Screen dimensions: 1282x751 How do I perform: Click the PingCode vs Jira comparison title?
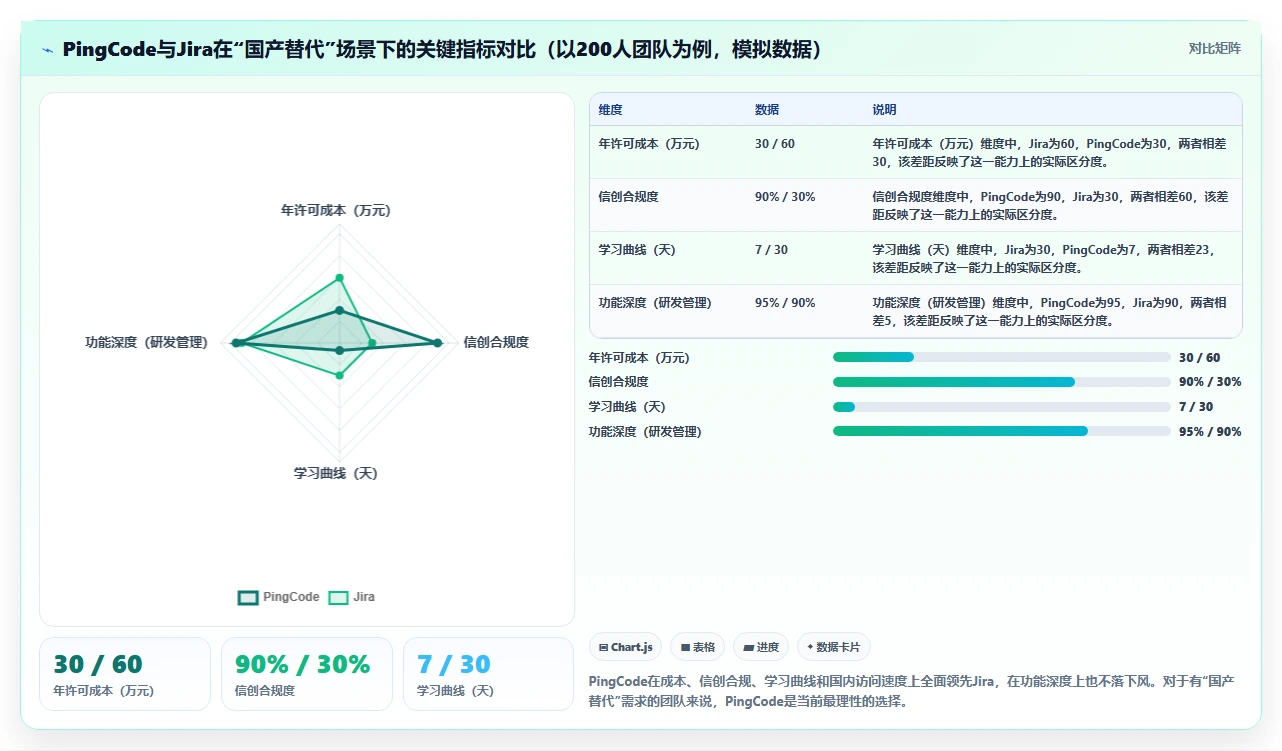[443, 49]
